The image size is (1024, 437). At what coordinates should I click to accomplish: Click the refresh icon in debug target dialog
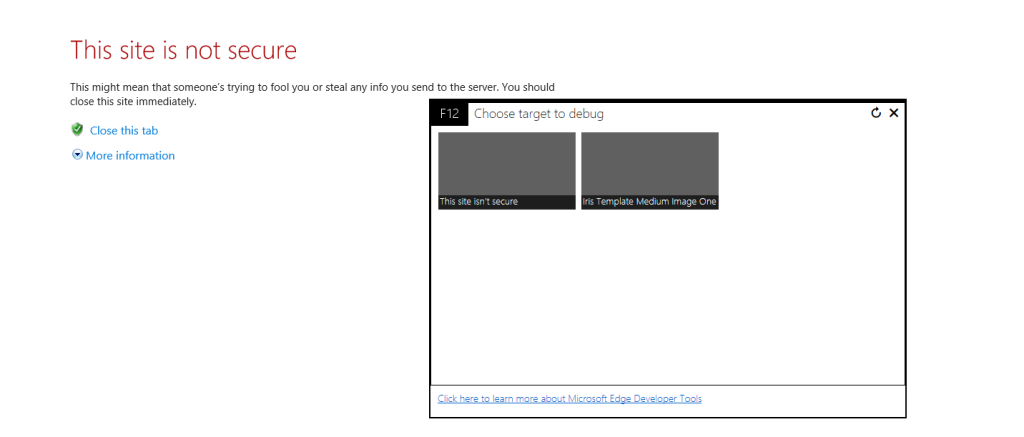(x=876, y=113)
